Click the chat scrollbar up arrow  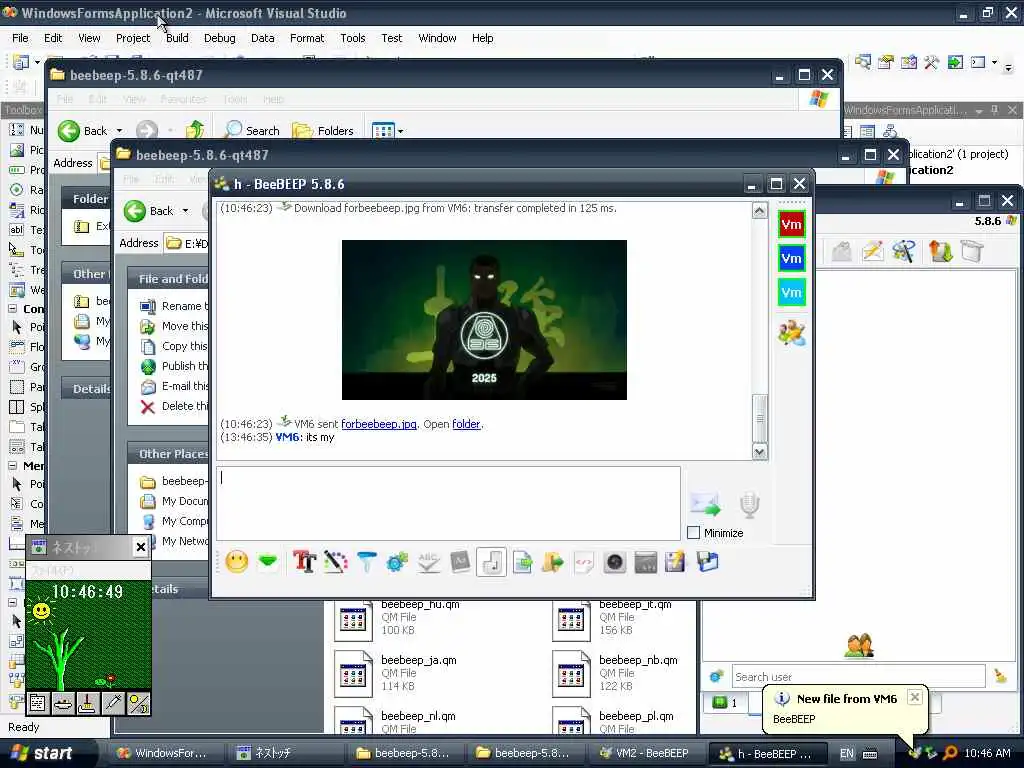click(x=759, y=211)
